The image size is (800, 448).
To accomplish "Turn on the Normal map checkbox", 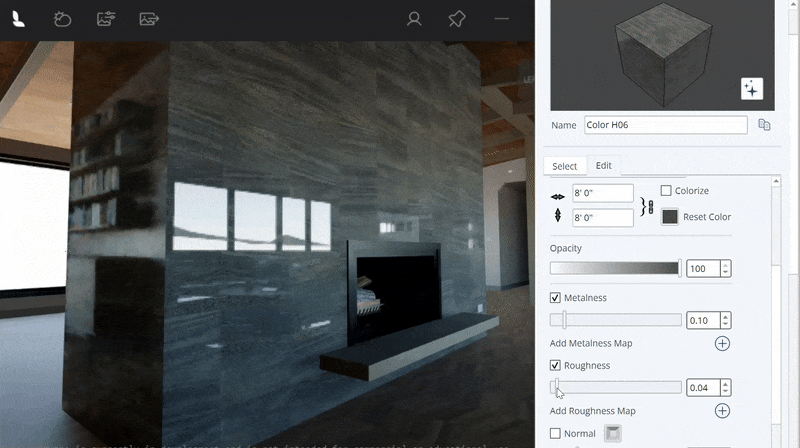I will coord(556,434).
